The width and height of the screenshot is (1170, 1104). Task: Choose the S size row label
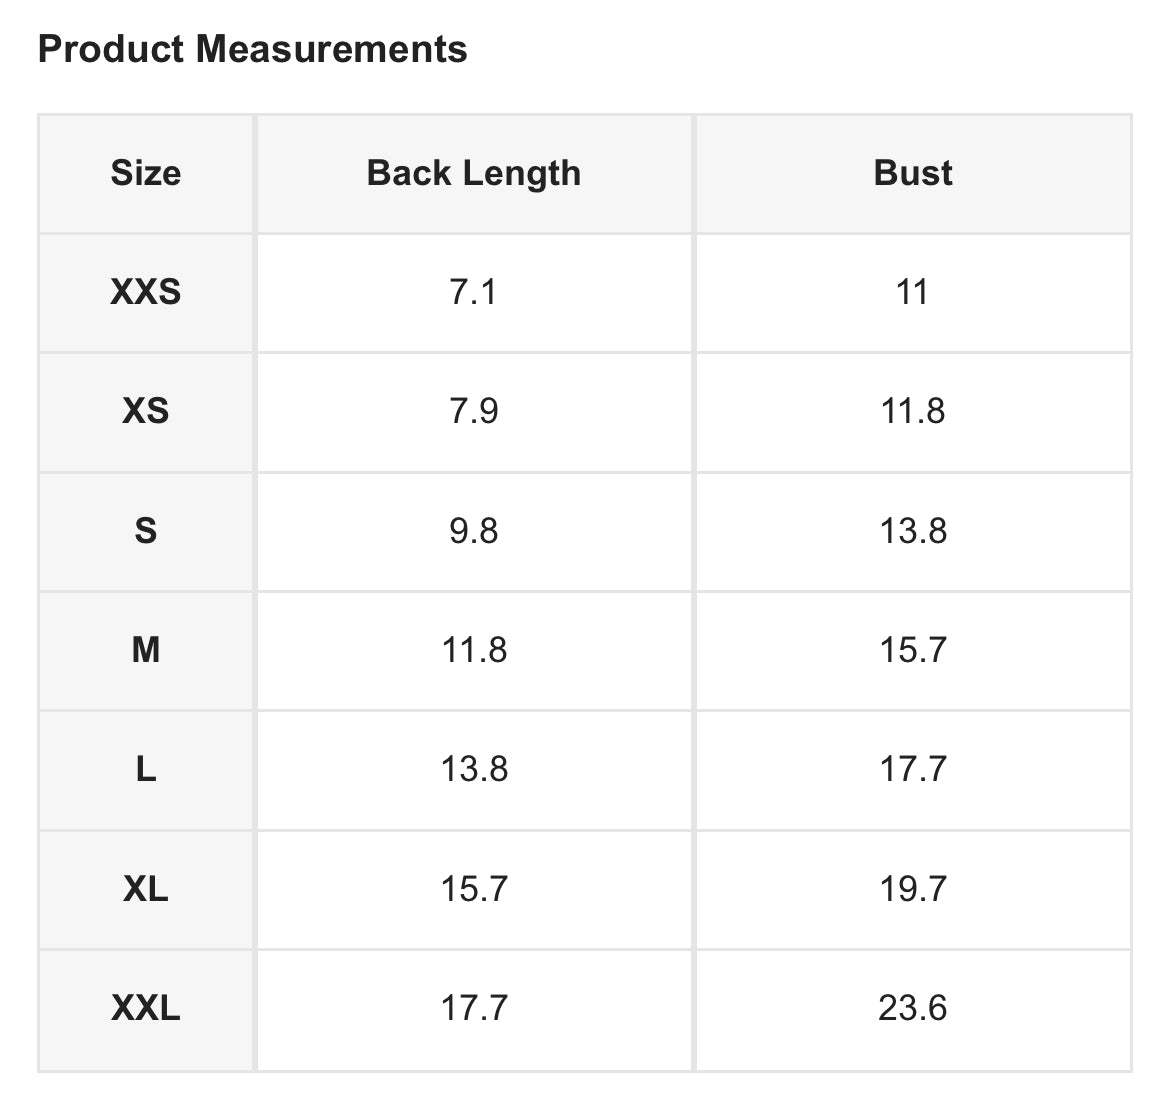(x=146, y=530)
